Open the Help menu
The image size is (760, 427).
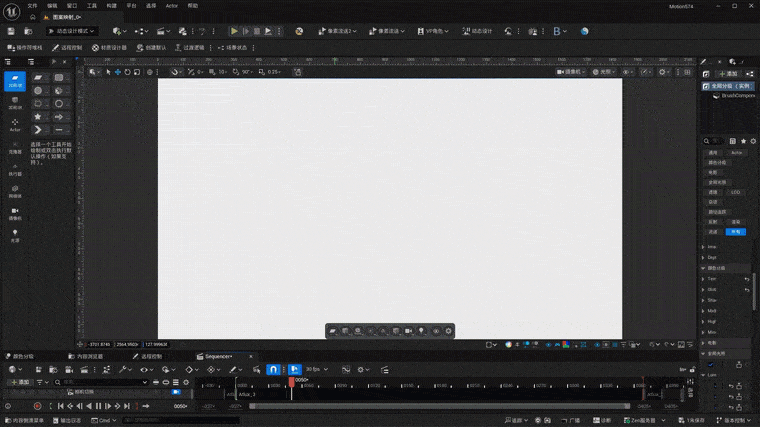pos(193,6)
